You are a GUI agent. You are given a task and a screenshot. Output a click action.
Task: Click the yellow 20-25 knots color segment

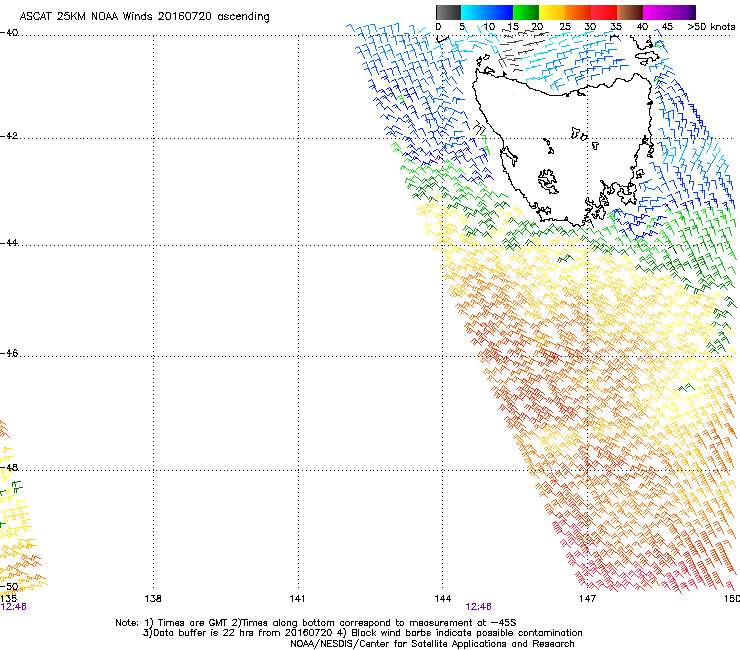[x=552, y=12]
